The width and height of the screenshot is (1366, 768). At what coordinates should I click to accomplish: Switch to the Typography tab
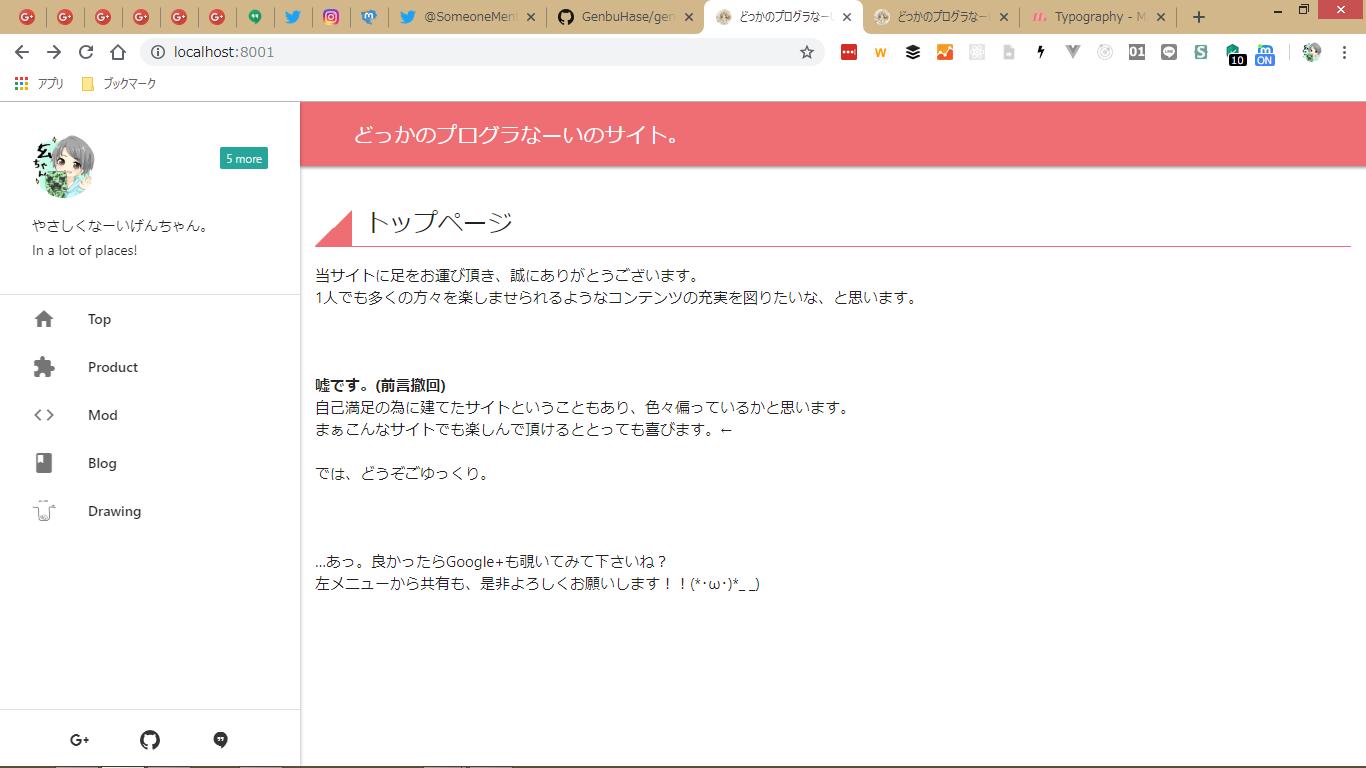(x=1099, y=17)
